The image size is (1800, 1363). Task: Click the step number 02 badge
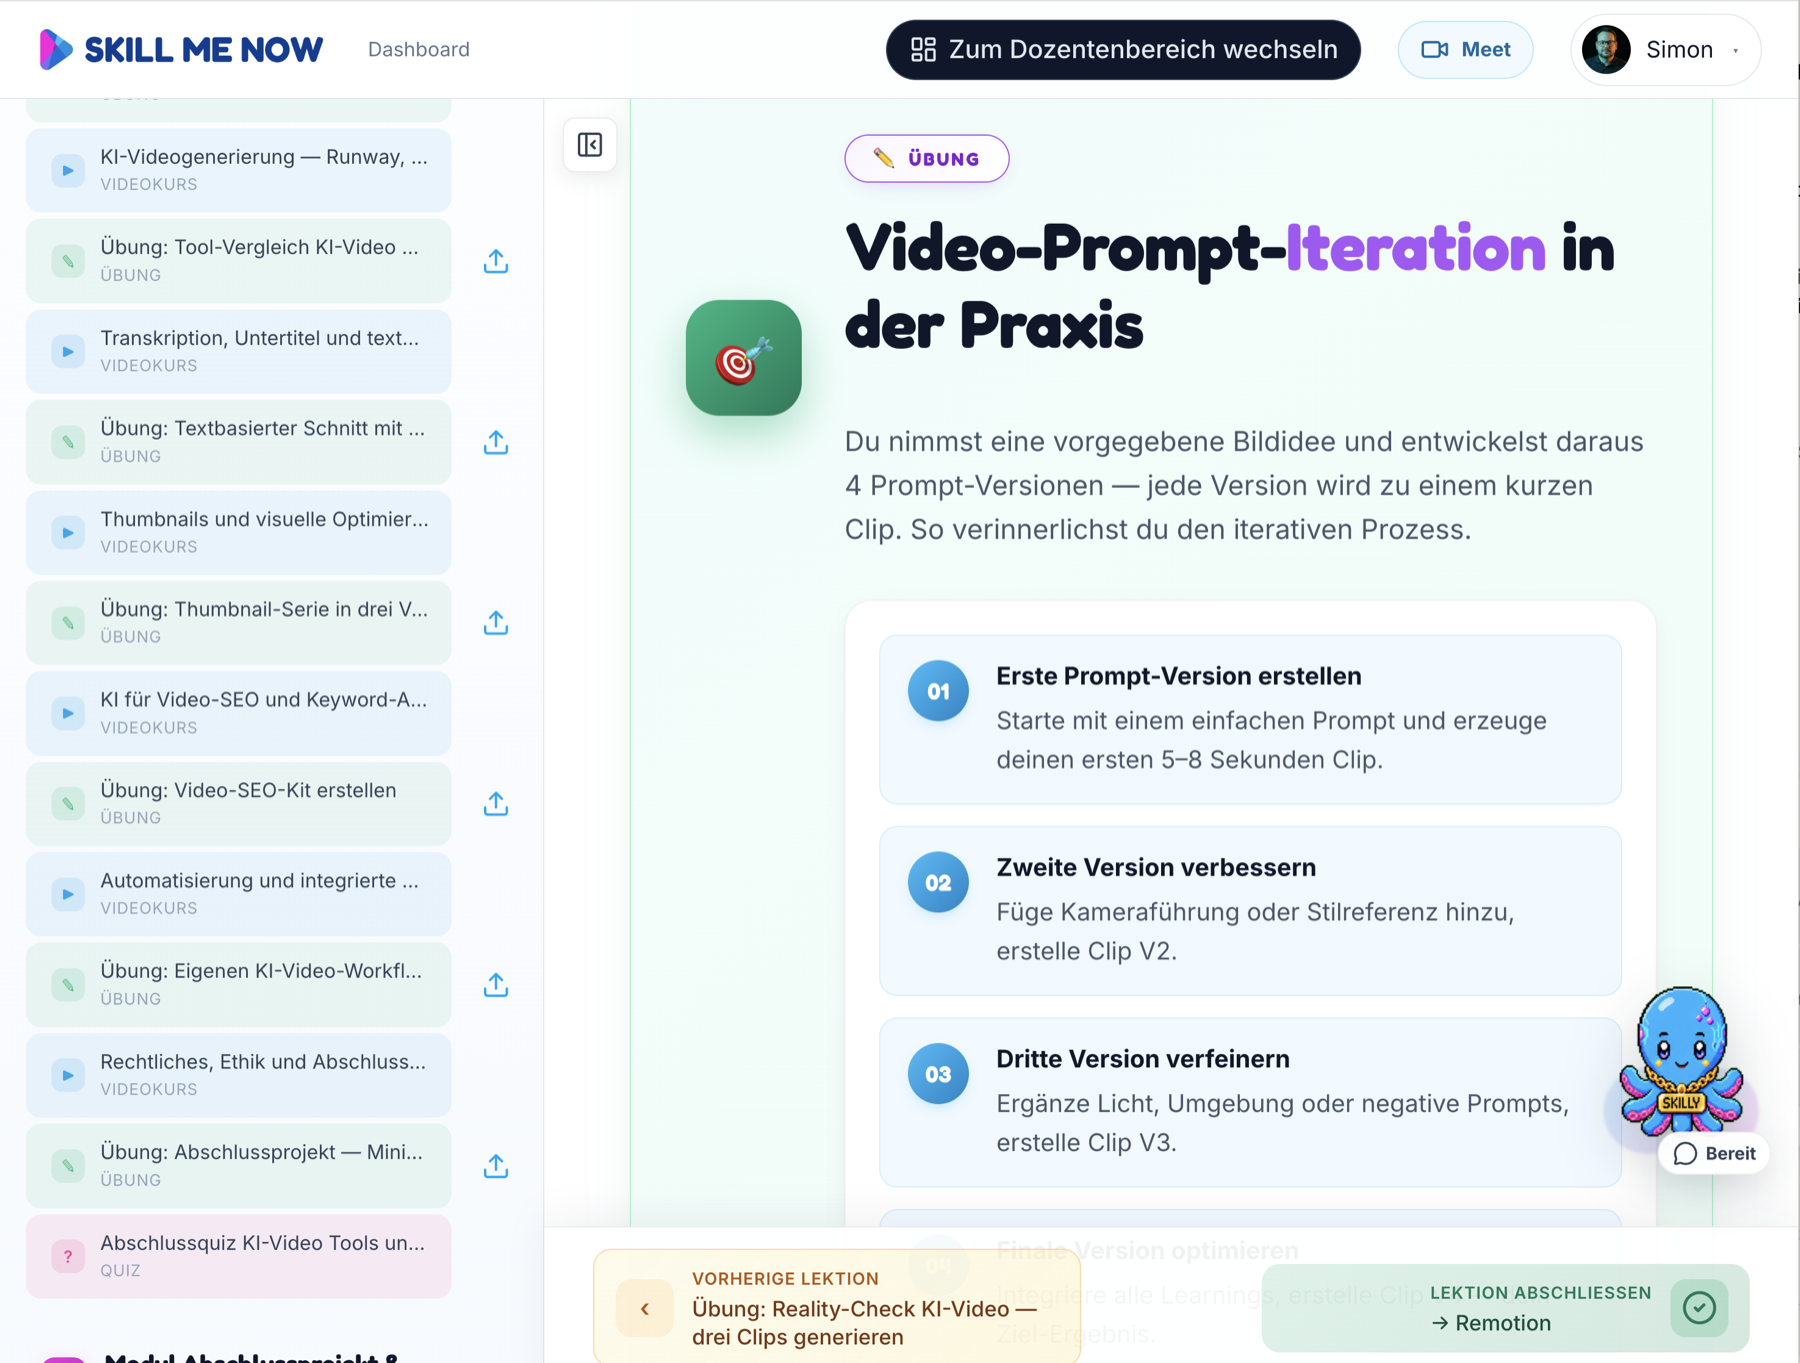click(938, 882)
